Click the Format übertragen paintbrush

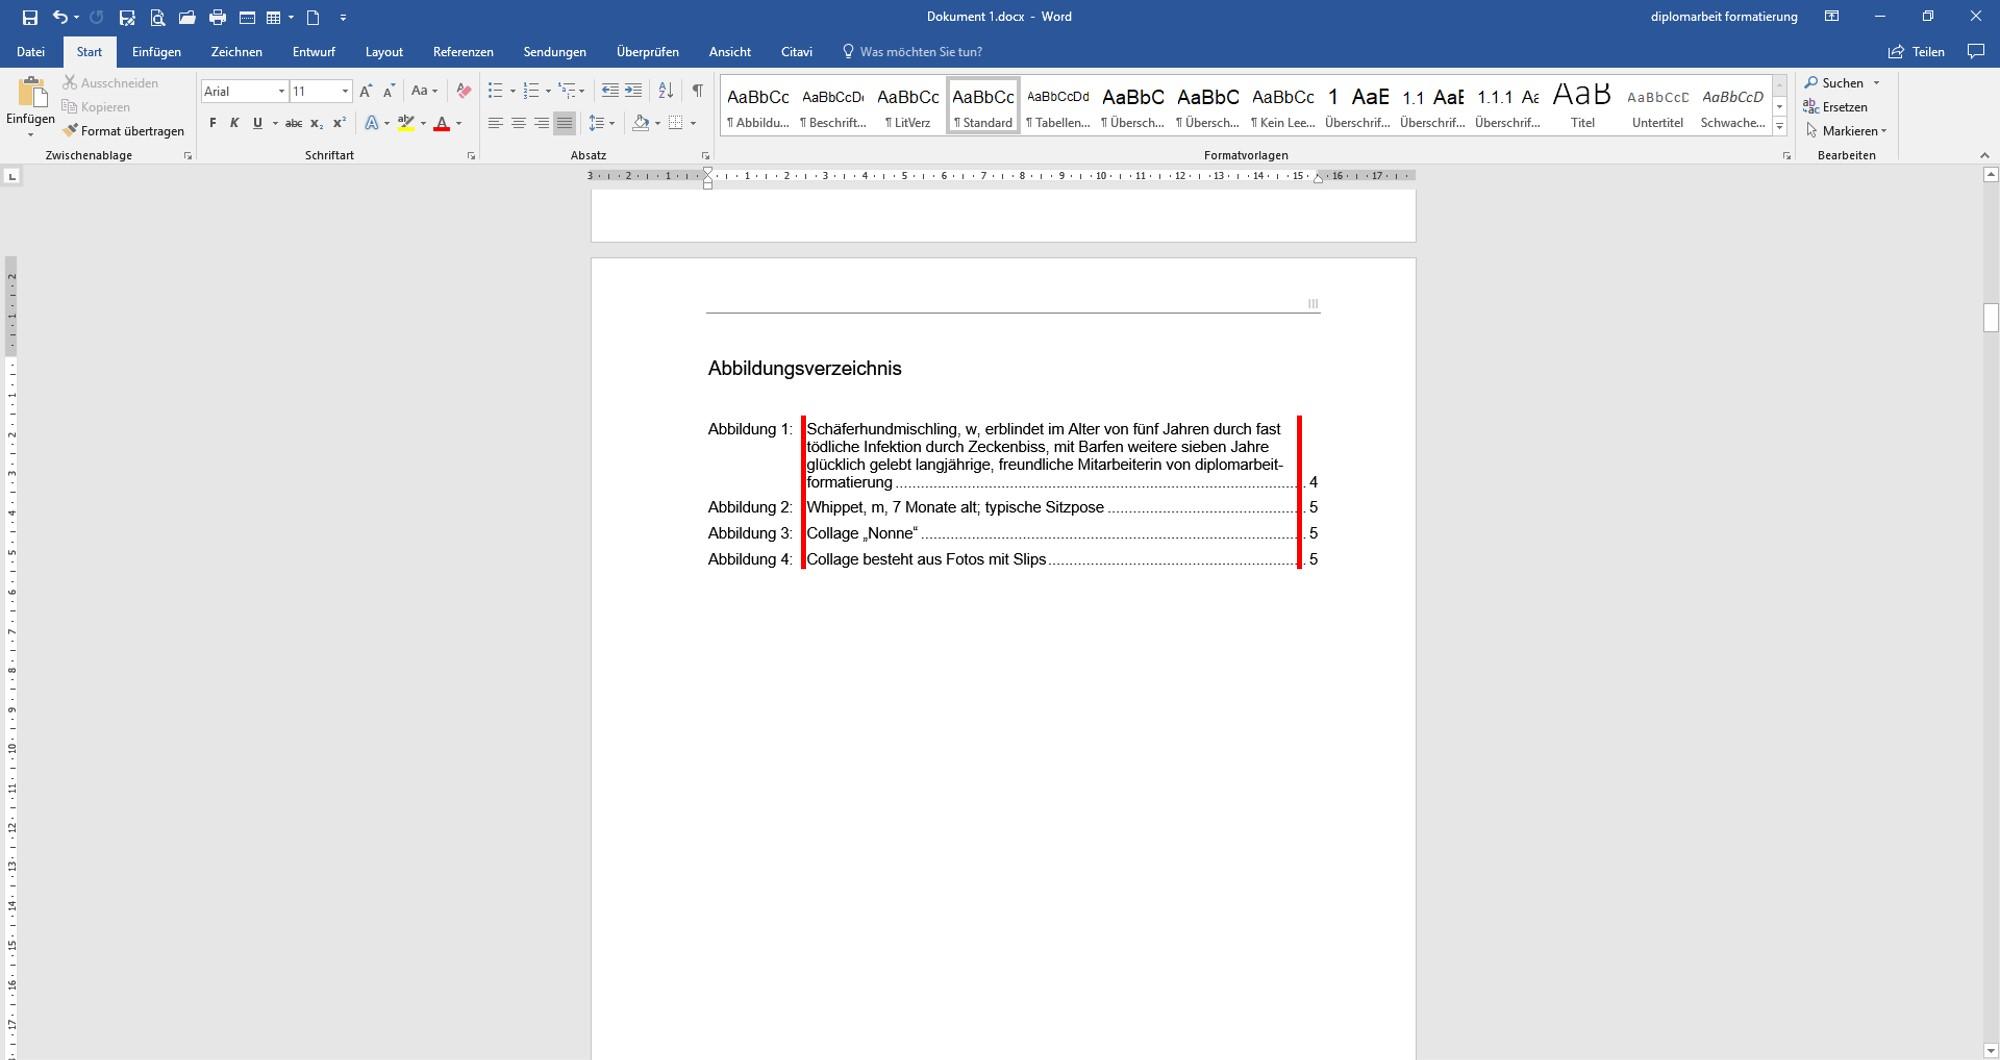pyautogui.click(x=123, y=131)
